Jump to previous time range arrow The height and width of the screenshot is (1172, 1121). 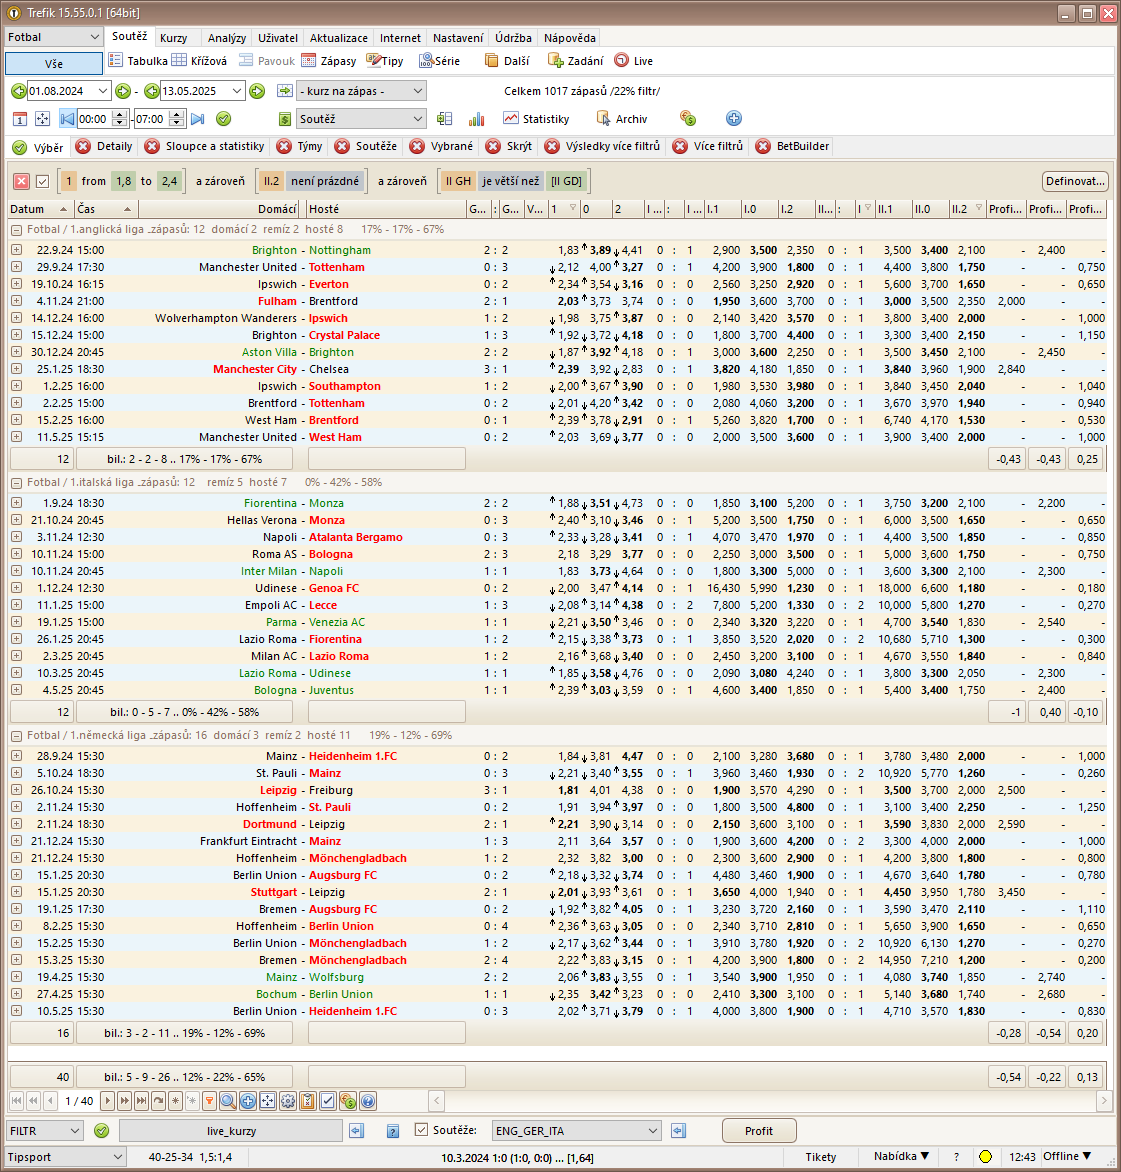(x=67, y=119)
